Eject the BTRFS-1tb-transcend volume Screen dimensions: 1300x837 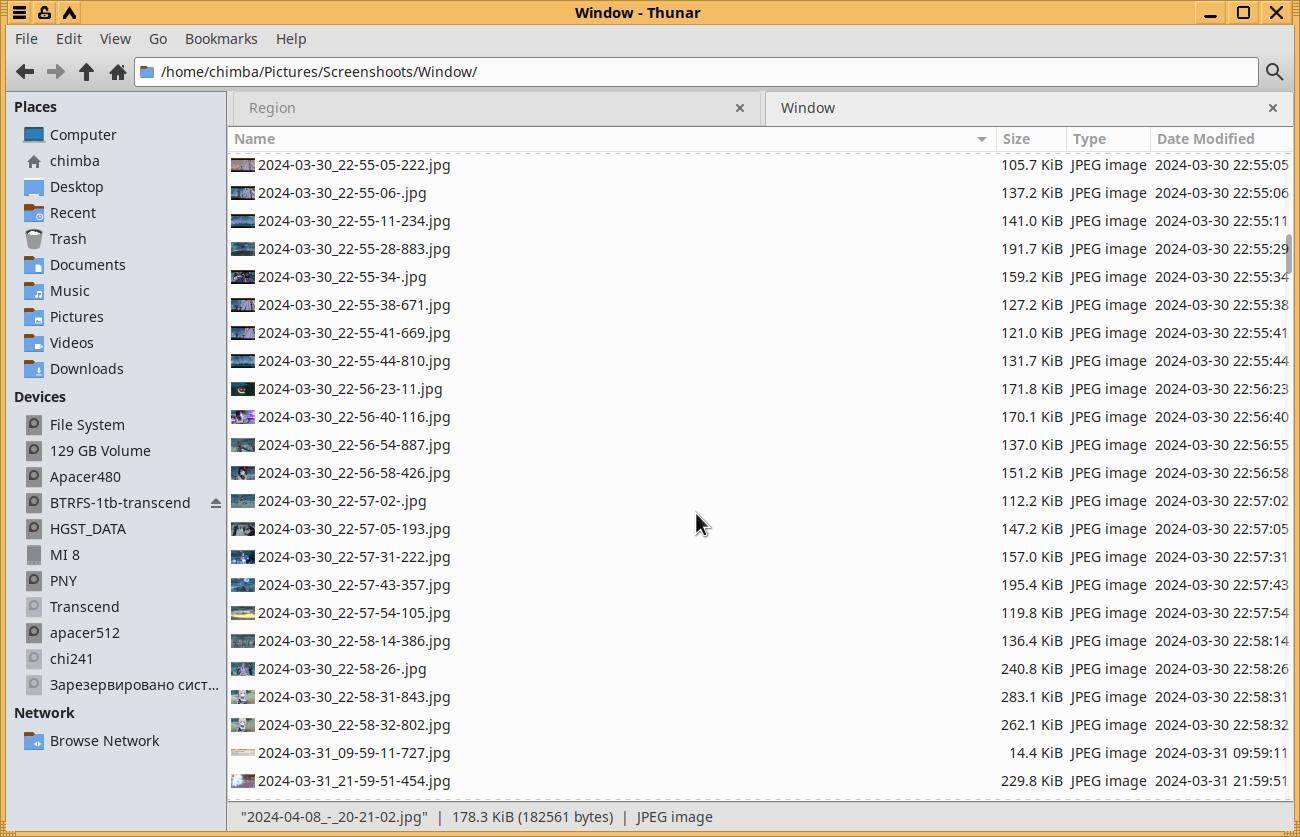215,503
